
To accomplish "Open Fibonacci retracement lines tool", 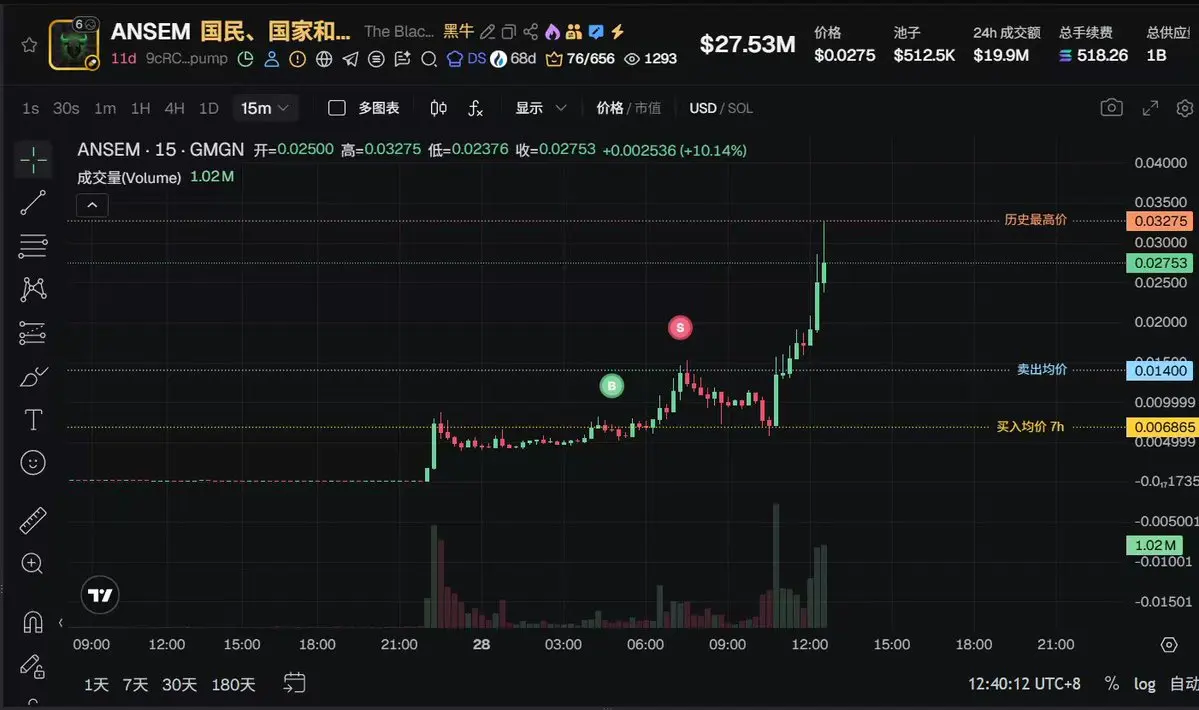I will 33,245.
